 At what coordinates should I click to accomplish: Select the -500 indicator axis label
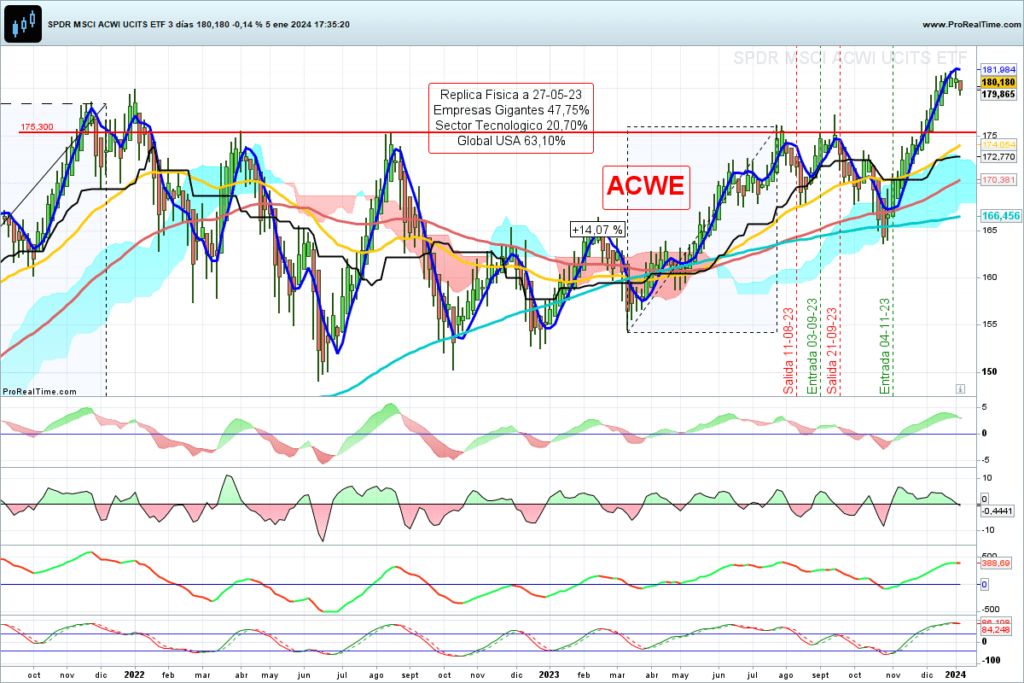point(990,609)
